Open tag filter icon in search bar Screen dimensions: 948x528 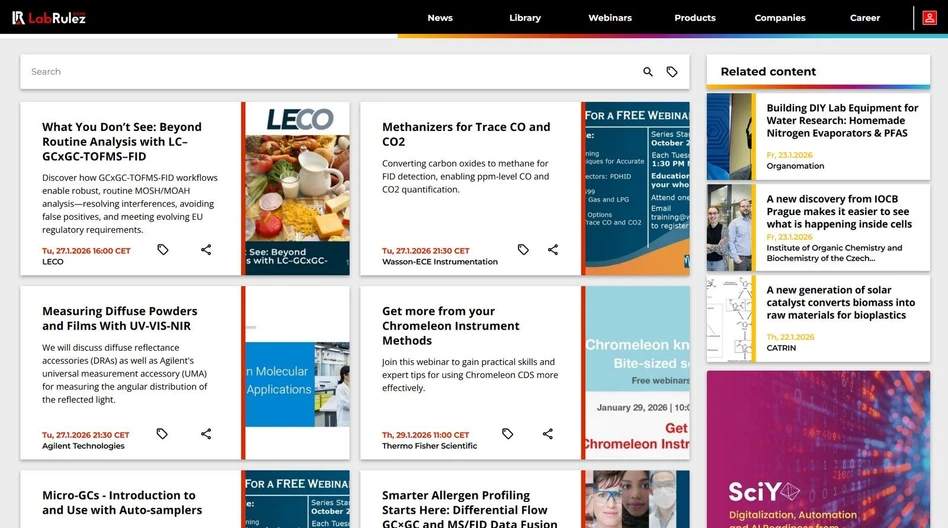pyautogui.click(x=672, y=72)
